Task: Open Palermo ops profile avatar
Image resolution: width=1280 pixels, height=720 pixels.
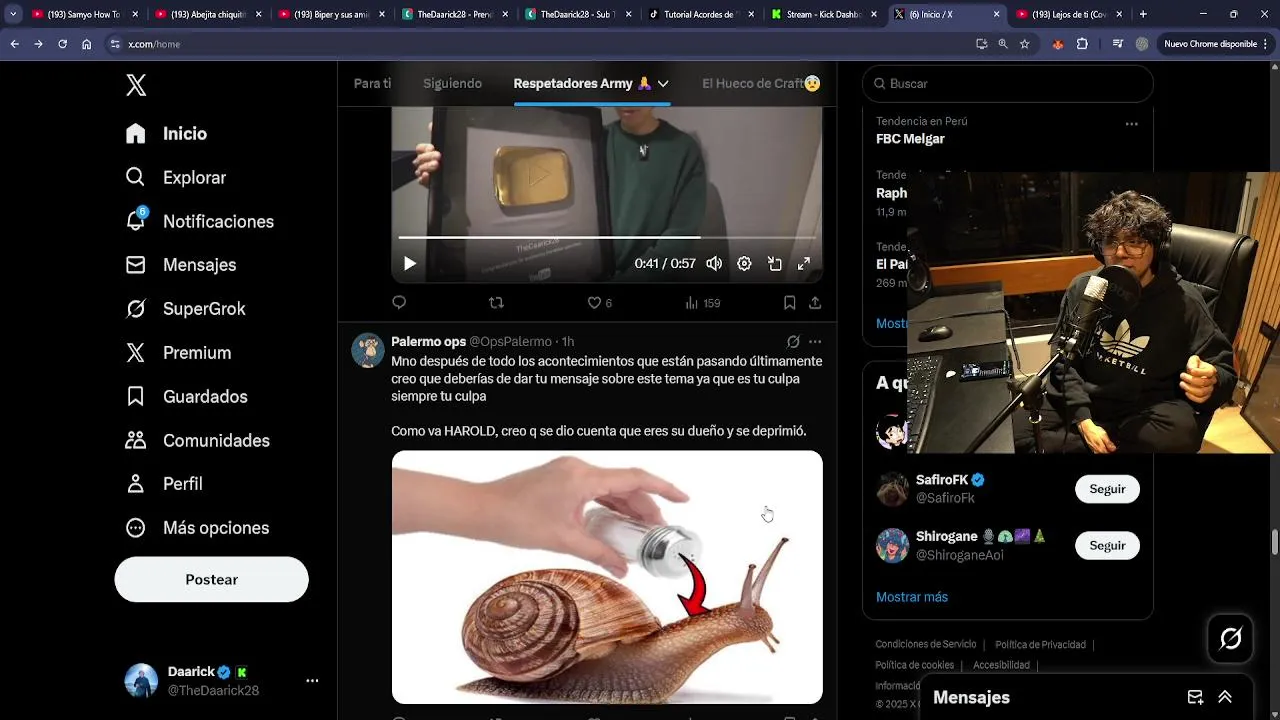Action: 368,350
